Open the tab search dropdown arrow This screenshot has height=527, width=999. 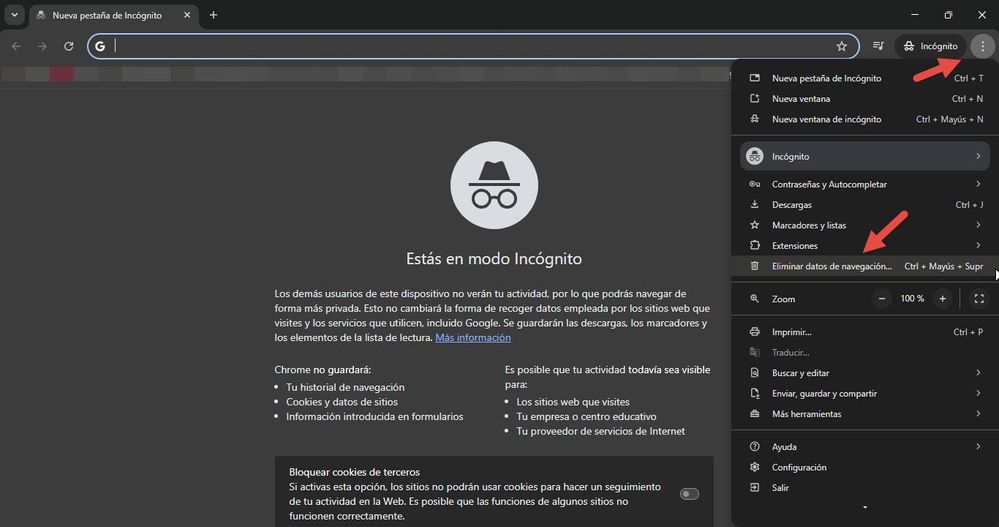coord(14,15)
